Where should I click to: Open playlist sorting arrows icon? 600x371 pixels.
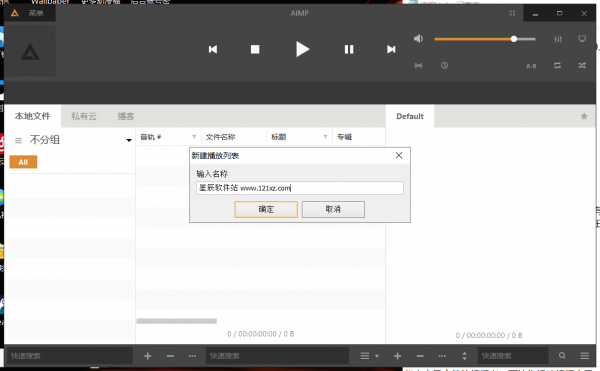[x=464, y=356]
